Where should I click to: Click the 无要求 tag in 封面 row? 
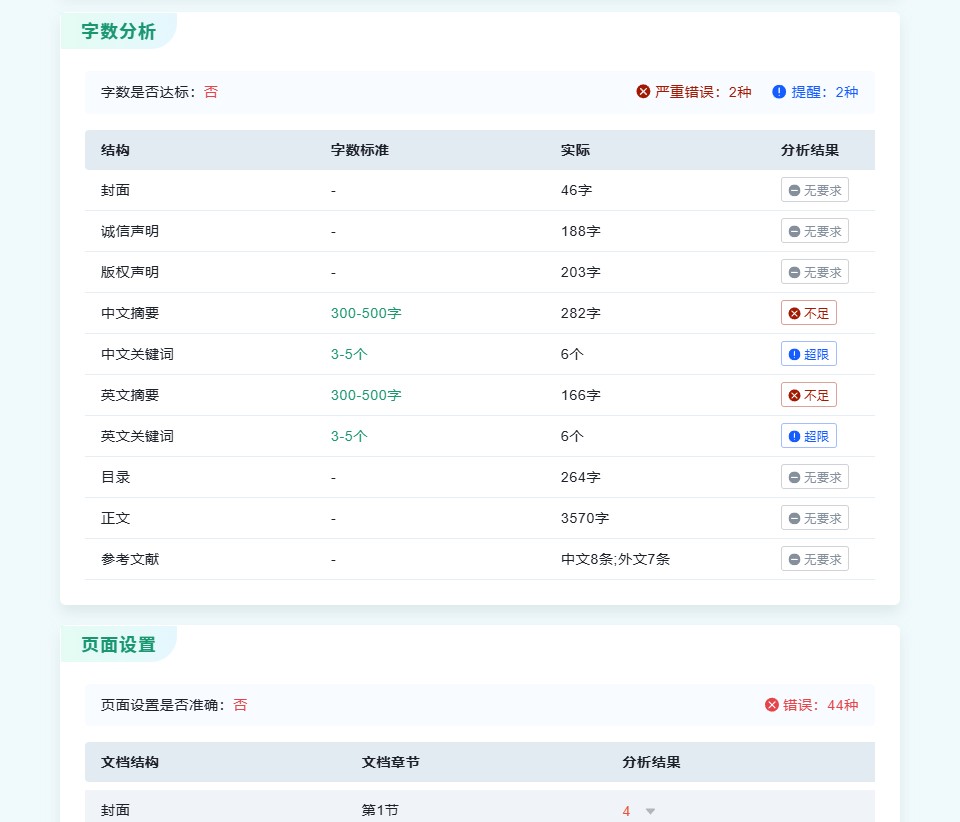click(x=814, y=190)
